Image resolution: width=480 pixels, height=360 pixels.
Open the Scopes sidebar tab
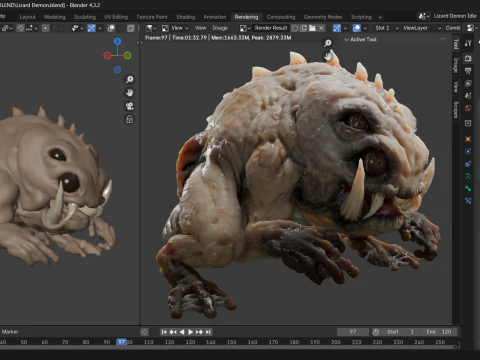pos(456,110)
